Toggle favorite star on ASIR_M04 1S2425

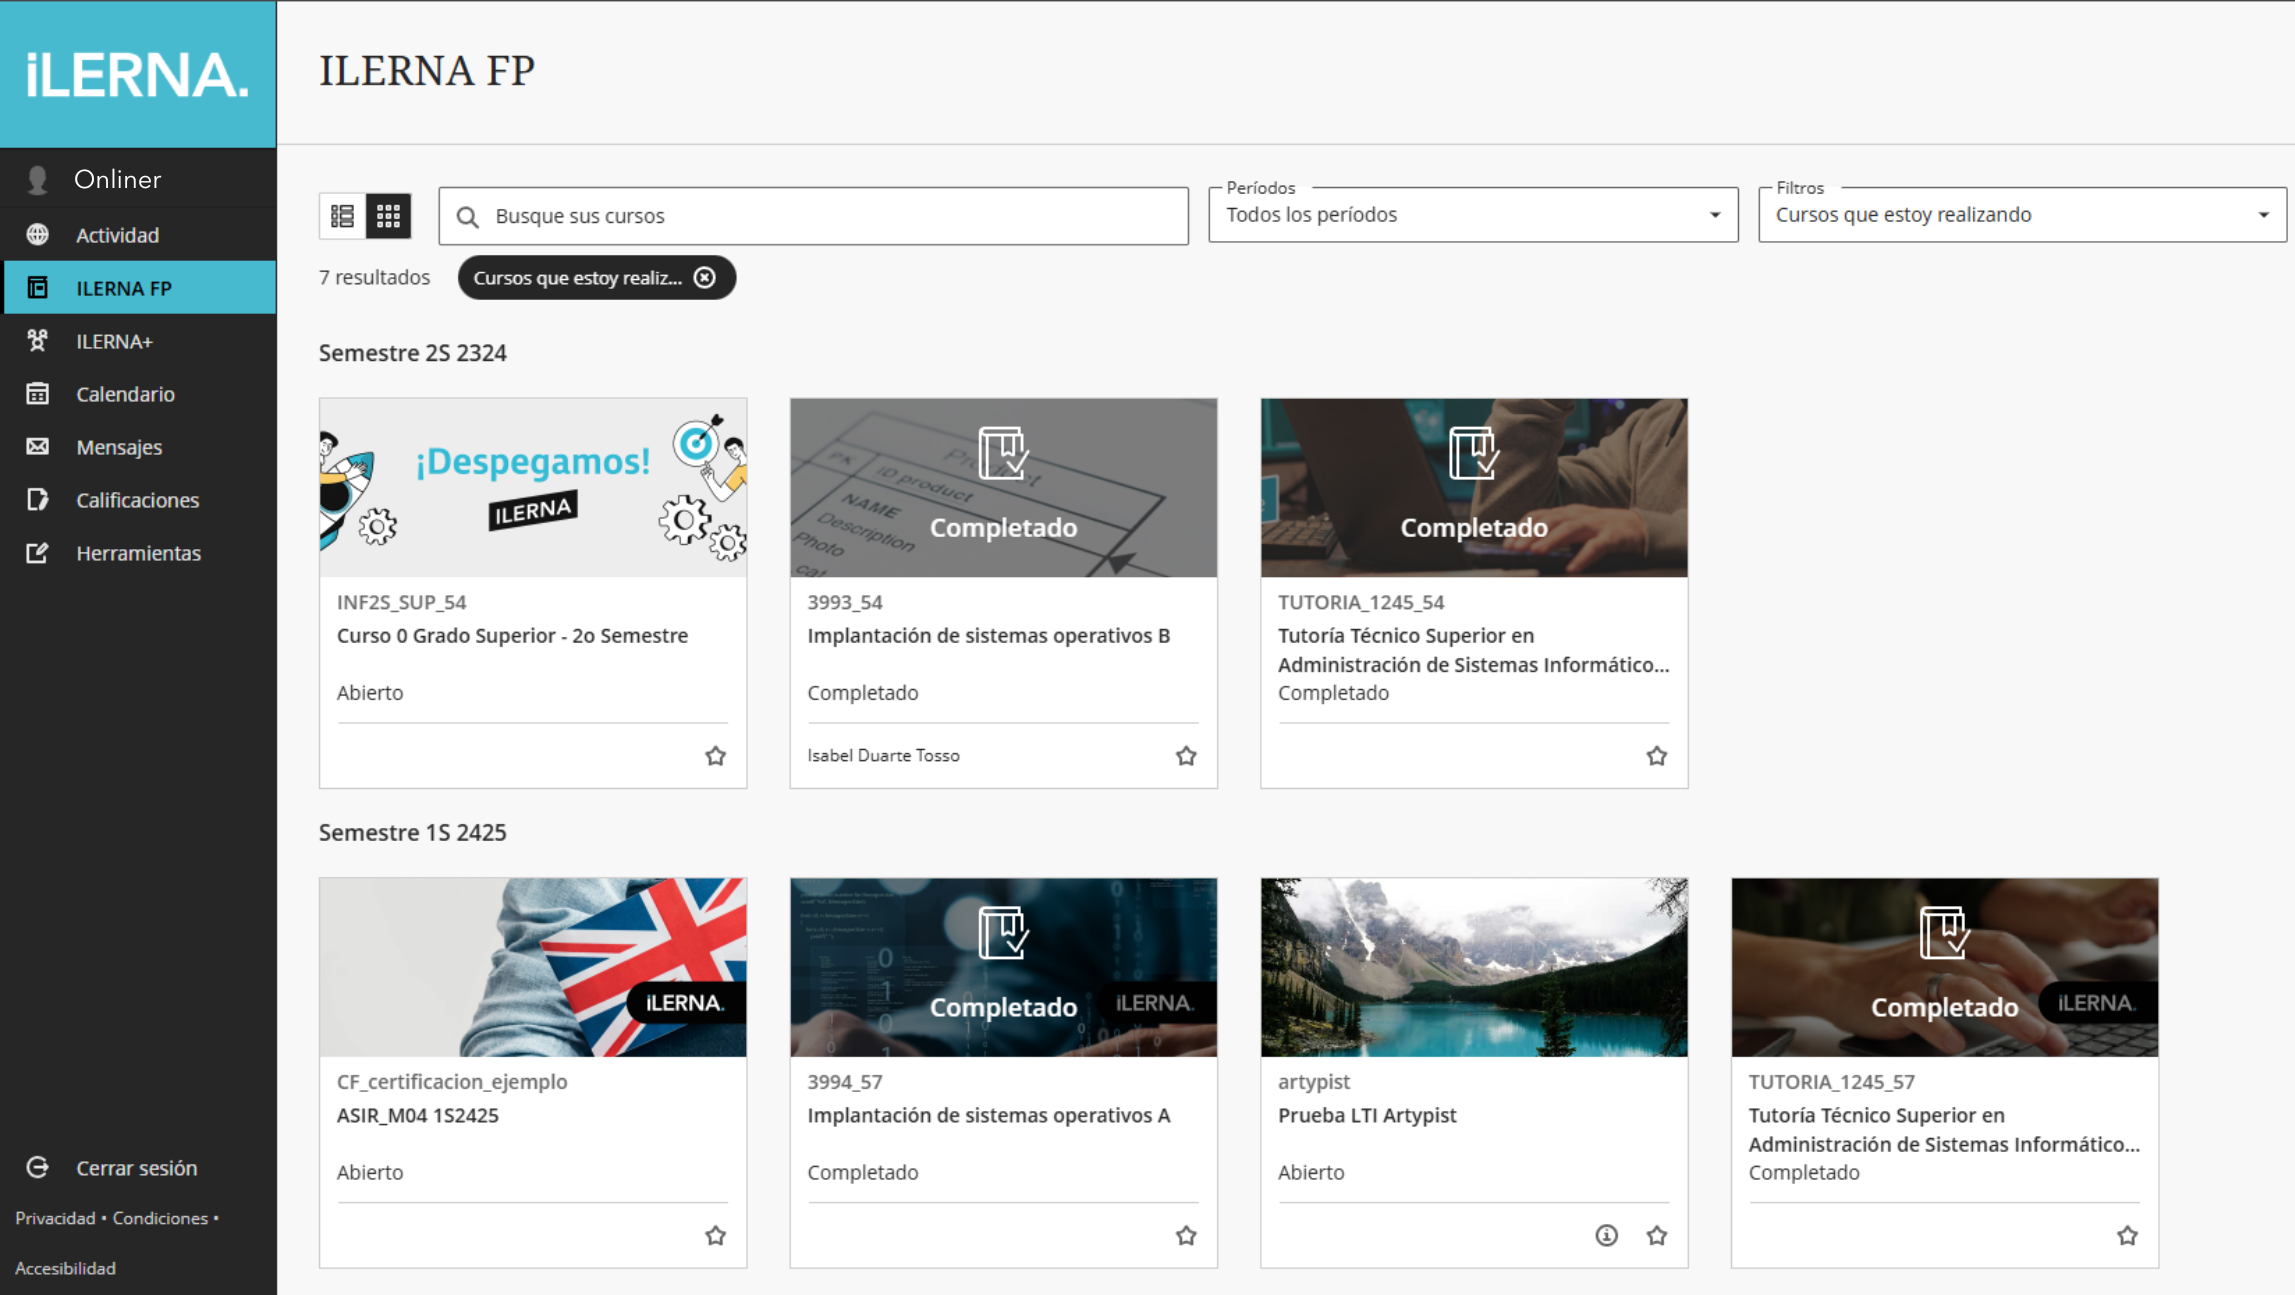(715, 1236)
